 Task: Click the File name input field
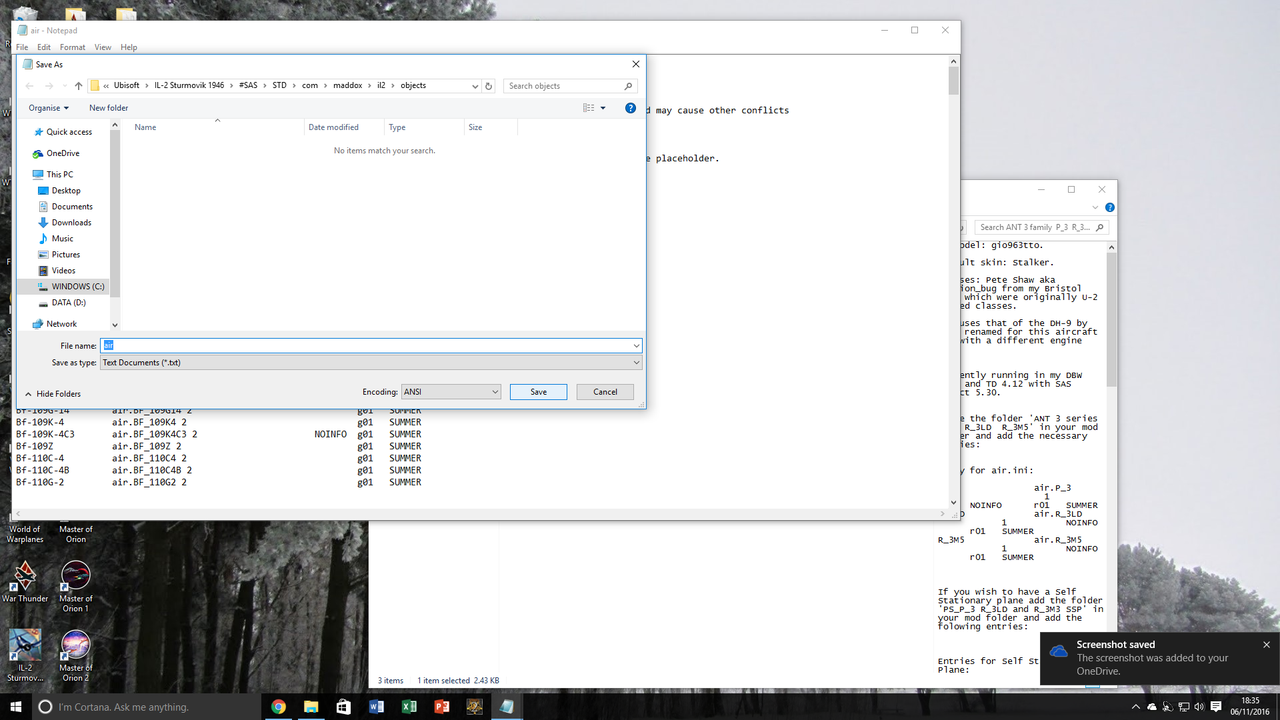[x=371, y=345]
